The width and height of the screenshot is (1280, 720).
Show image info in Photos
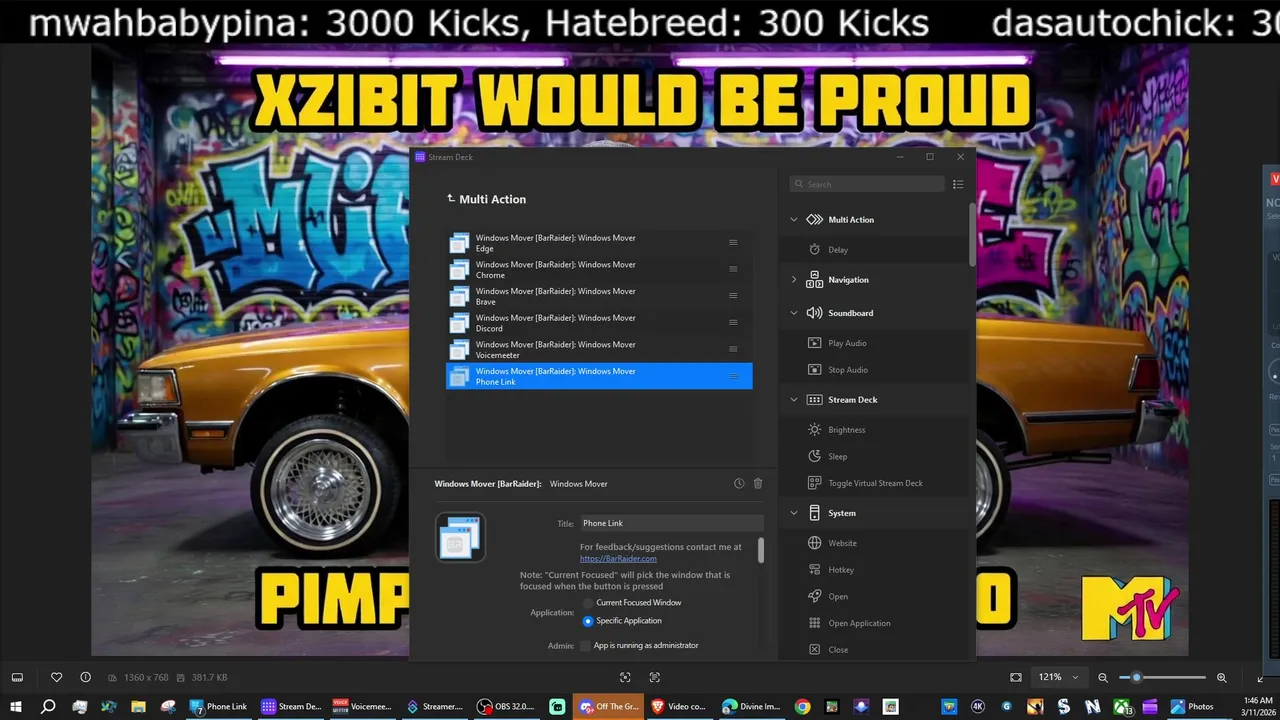point(85,677)
